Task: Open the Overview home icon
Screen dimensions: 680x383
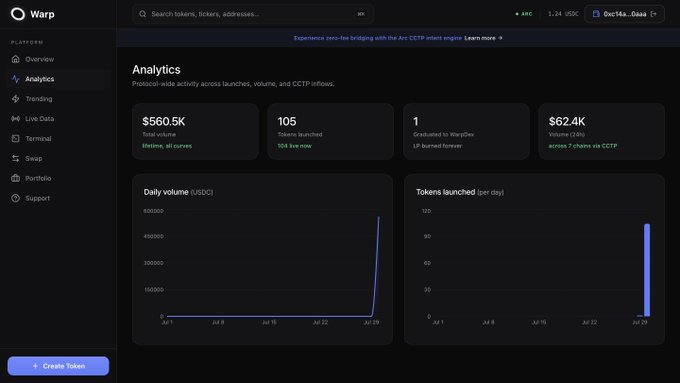Action: (x=16, y=59)
